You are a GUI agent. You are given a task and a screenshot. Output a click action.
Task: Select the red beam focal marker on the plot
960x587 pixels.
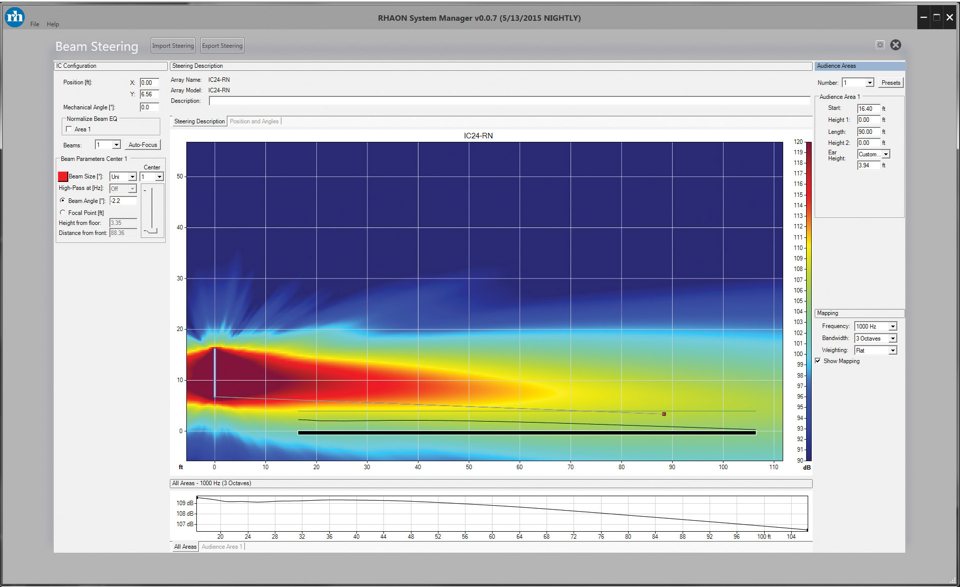pyautogui.click(x=664, y=414)
